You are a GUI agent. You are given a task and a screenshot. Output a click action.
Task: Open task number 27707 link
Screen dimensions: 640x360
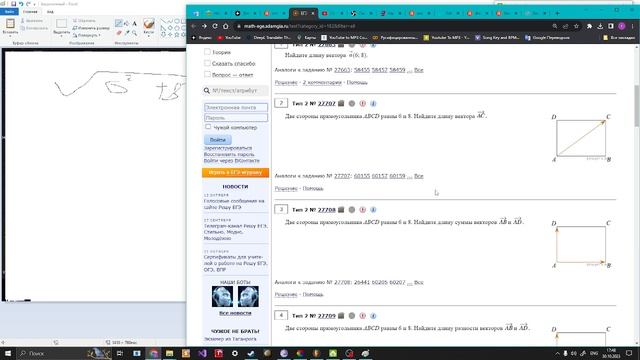coord(327,104)
